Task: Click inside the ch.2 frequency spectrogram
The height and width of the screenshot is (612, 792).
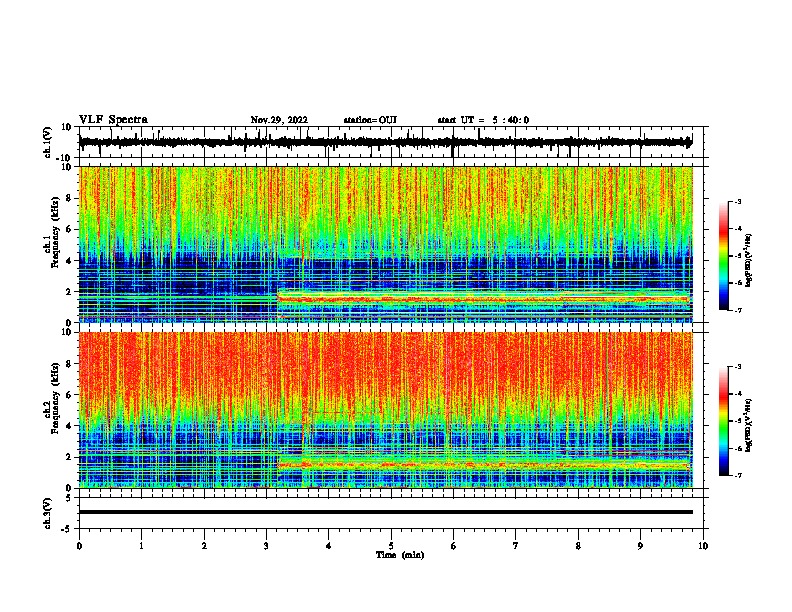Action: (x=385, y=410)
